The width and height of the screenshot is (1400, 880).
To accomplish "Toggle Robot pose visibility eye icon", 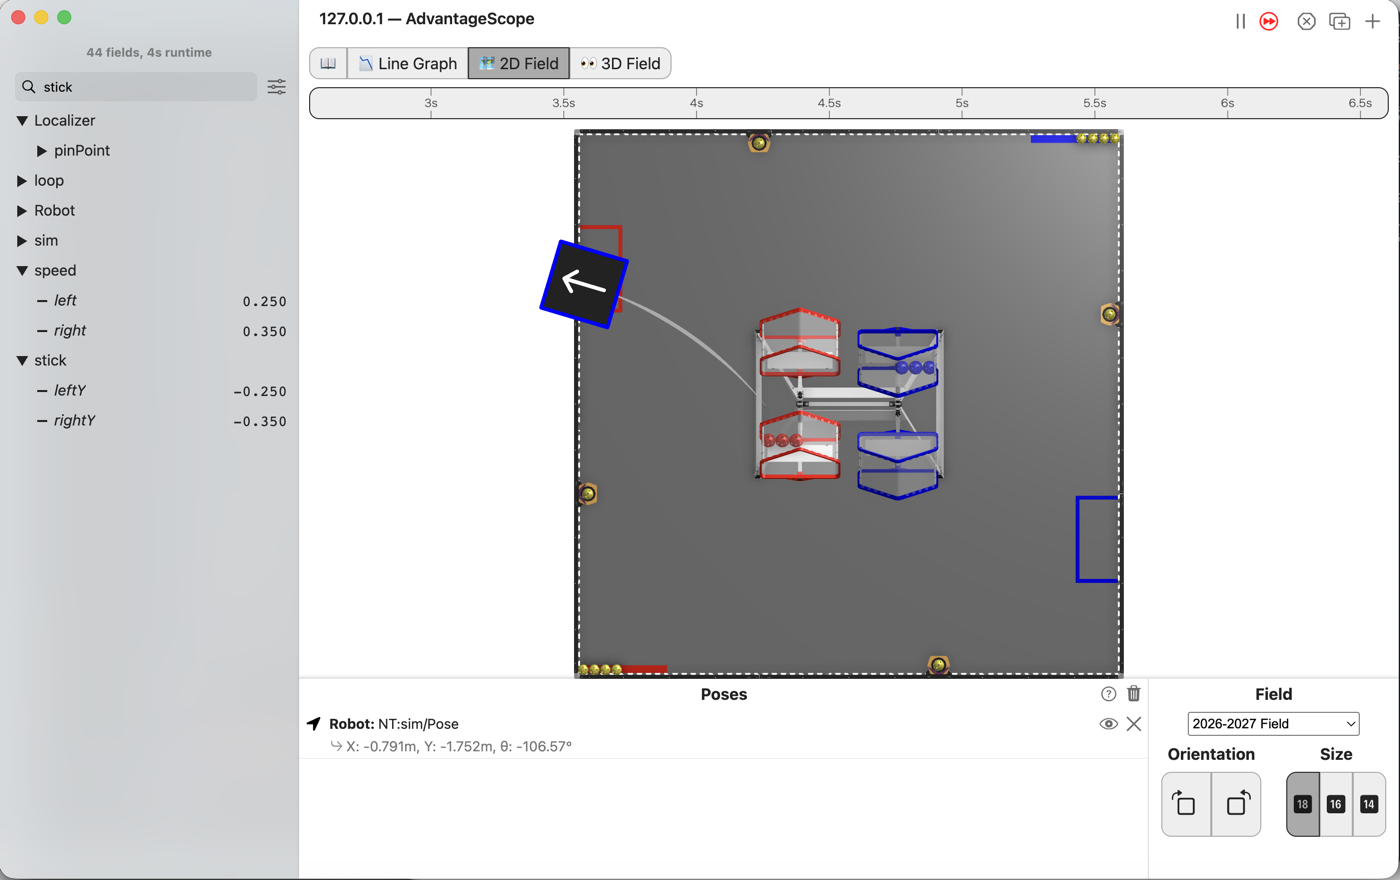I will pyautogui.click(x=1108, y=724).
